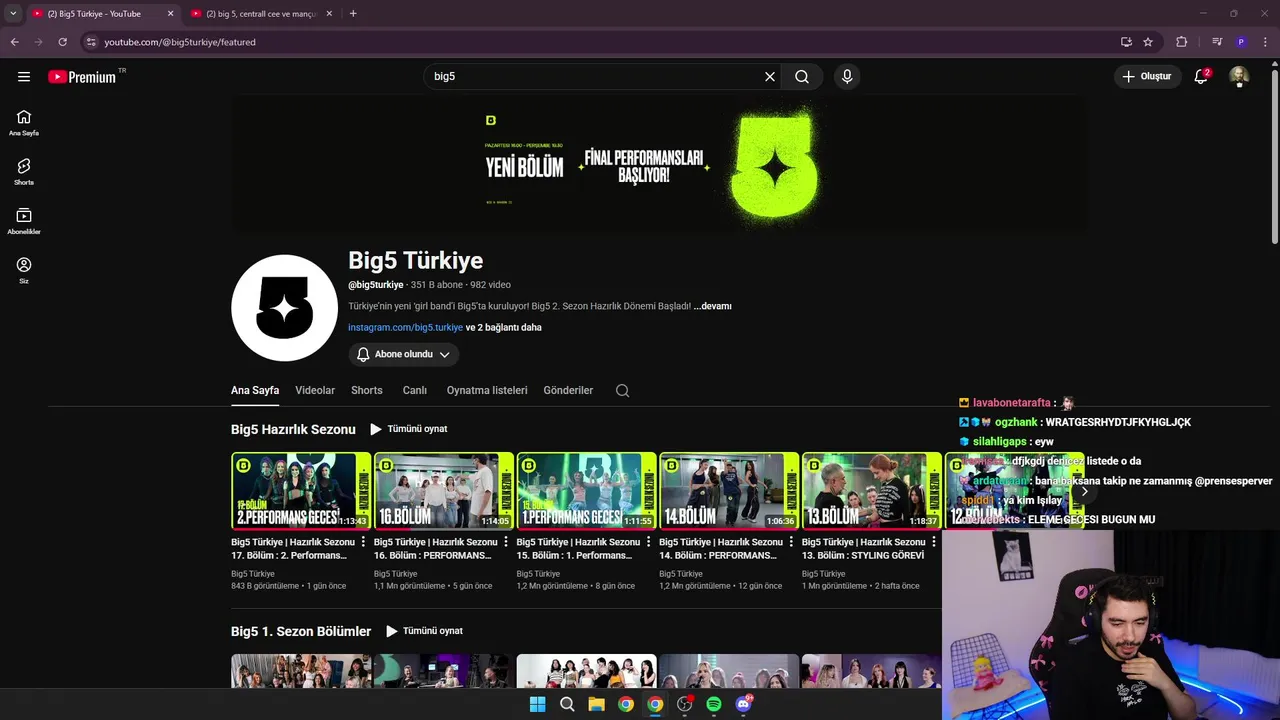Viewport: 1280px width, 720px height.
Task: Open the instagram.com/big5.turkiye link
Action: coord(405,327)
